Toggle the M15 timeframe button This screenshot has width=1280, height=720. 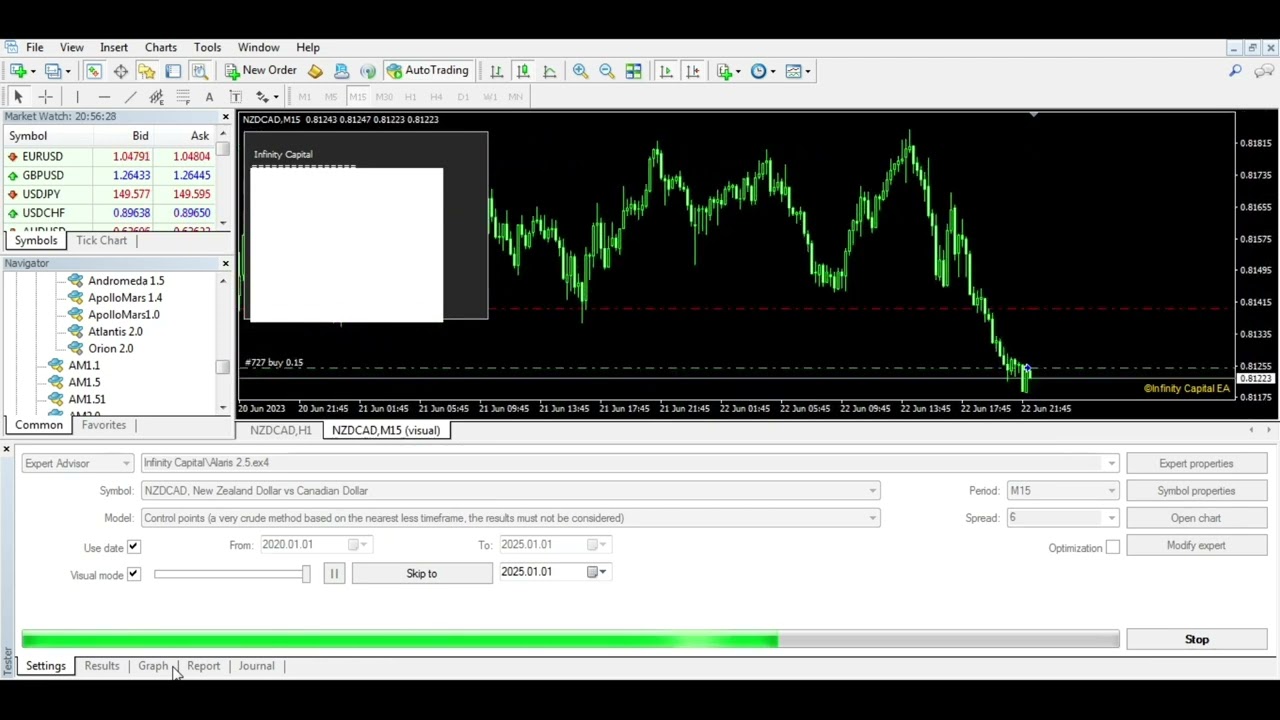[357, 97]
